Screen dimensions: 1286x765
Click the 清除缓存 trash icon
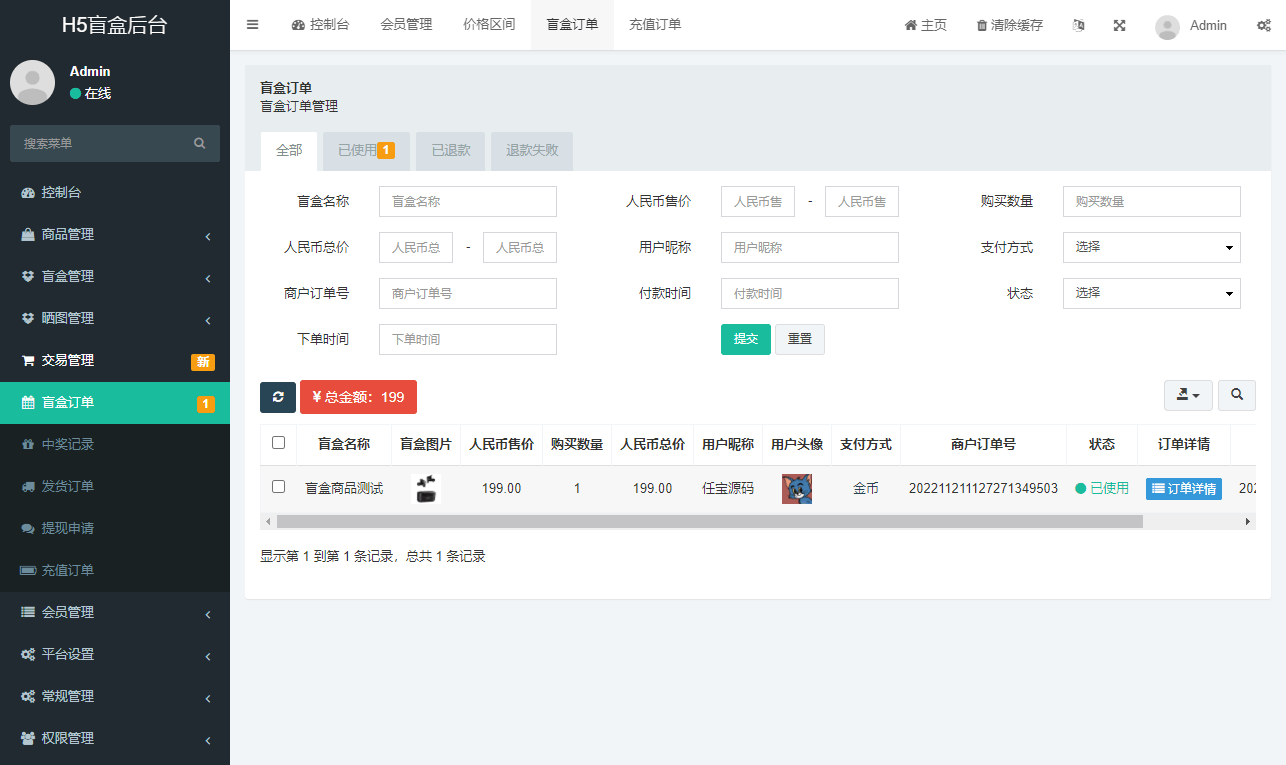click(982, 26)
